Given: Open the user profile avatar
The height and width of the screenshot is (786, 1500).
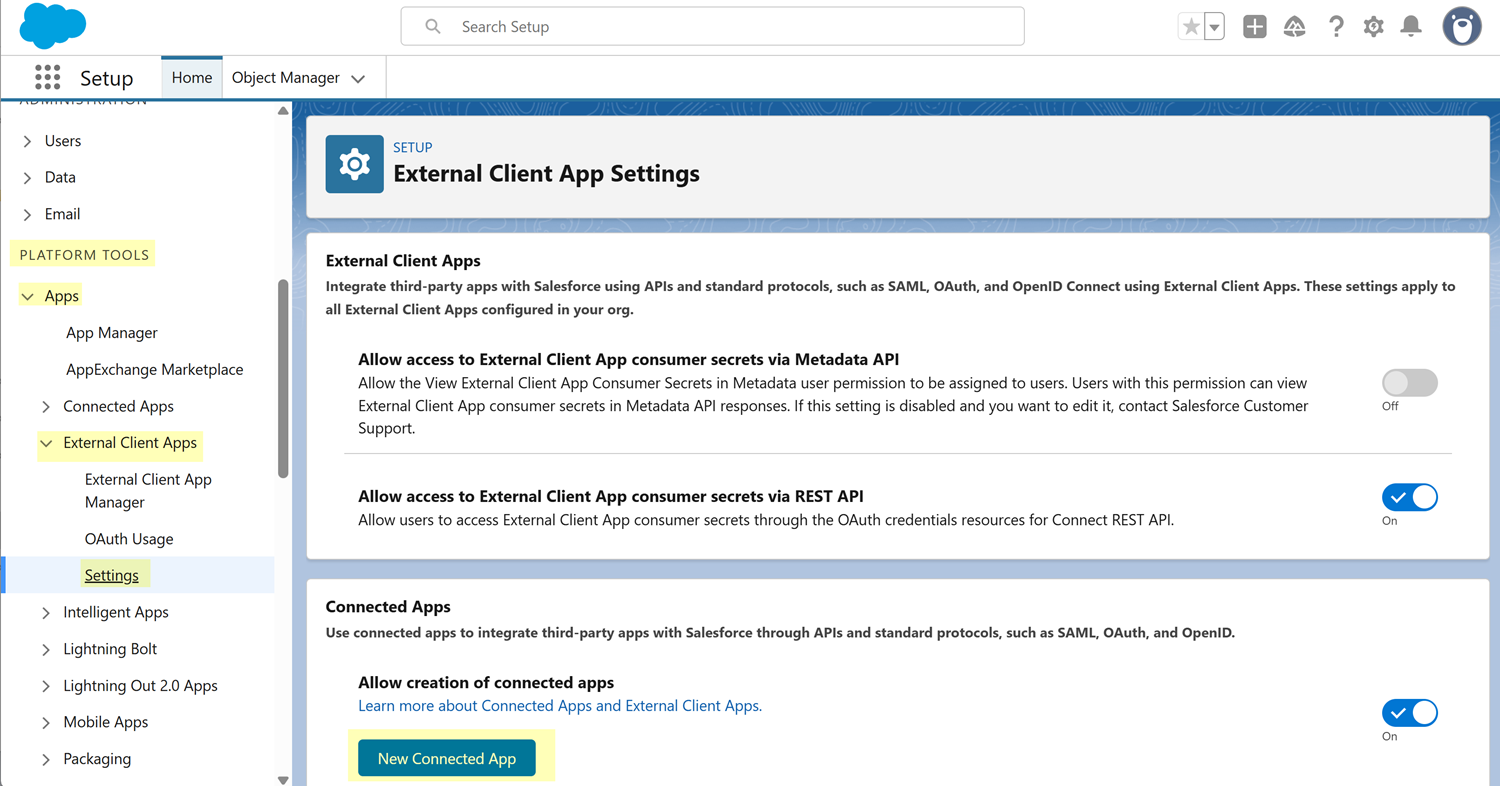Looking at the screenshot, I should [x=1461, y=27].
